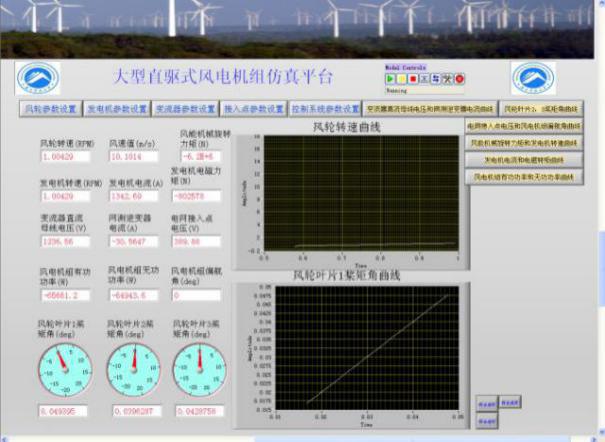Open 发电机参数设置 settings
This screenshot has height=442, width=605.
(x=117, y=109)
